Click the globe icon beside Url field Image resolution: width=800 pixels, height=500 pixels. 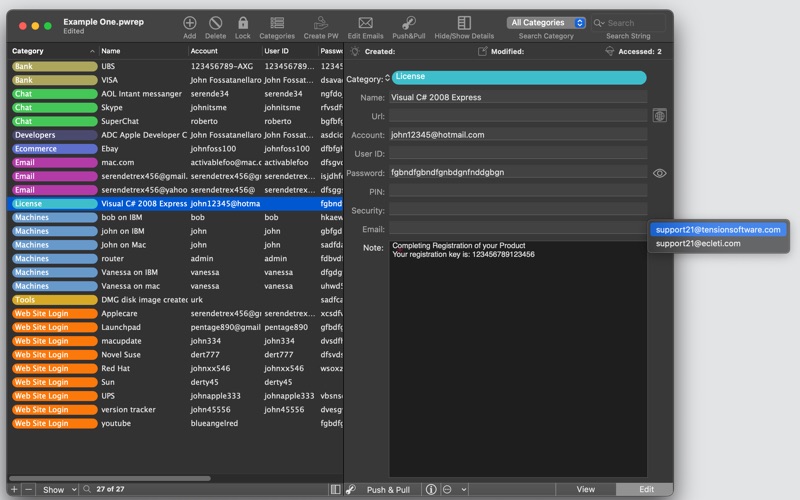[659, 116]
